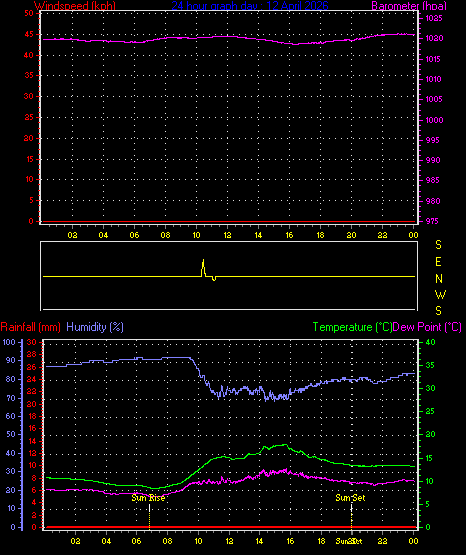Click the 1000 value on barometer axis
466x555 pixels.
pyautogui.click(x=434, y=120)
